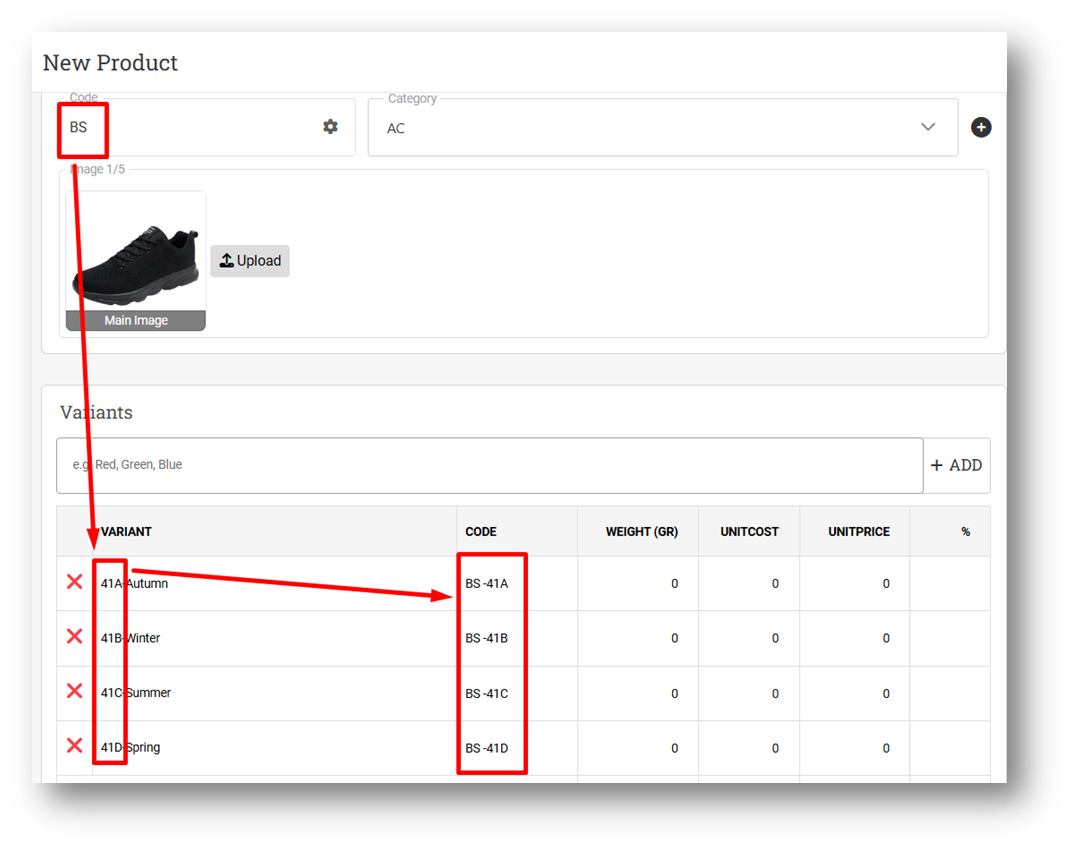
Task: Click the New Product heading
Action: tap(110, 62)
